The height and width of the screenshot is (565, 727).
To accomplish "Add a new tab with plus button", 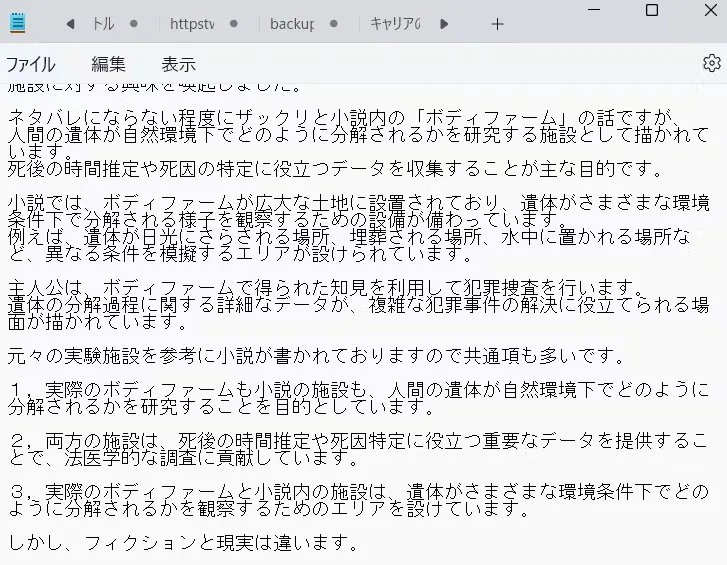I will (497, 24).
